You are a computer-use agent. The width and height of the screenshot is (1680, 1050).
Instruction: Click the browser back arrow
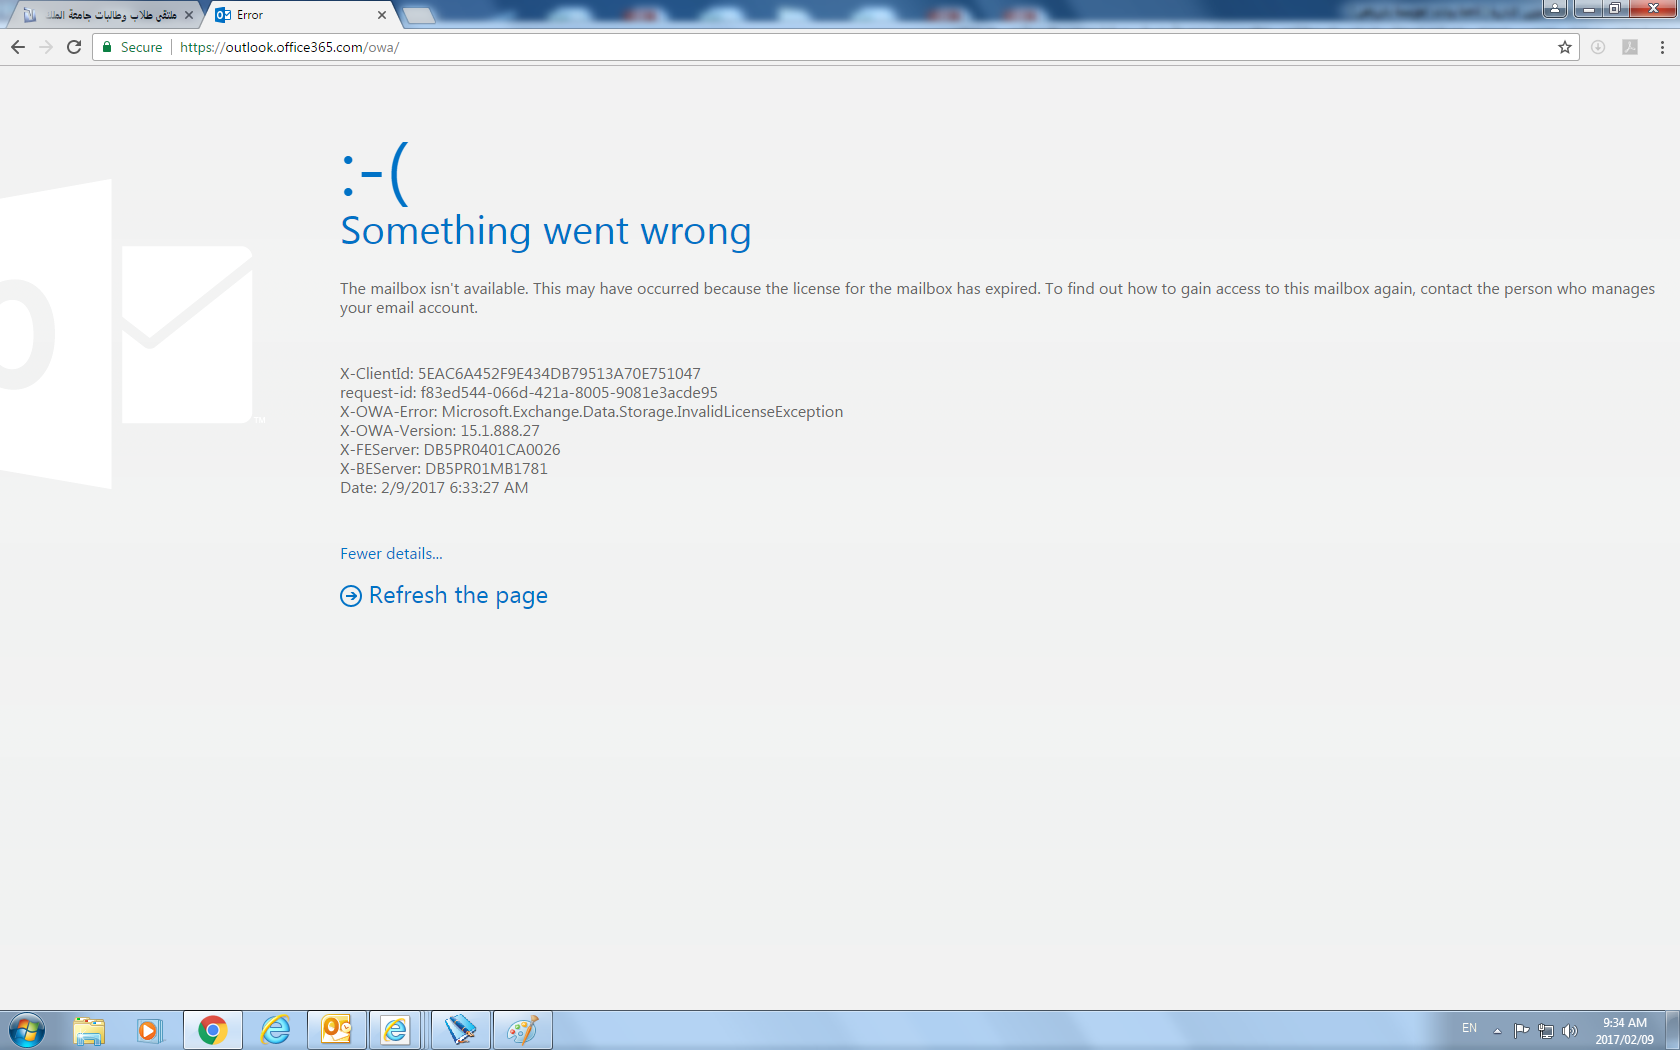18,47
